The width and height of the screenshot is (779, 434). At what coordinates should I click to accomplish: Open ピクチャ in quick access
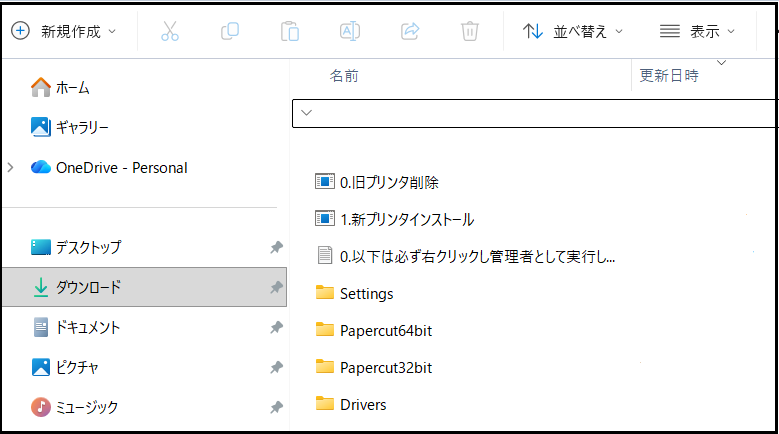click(x=77, y=367)
